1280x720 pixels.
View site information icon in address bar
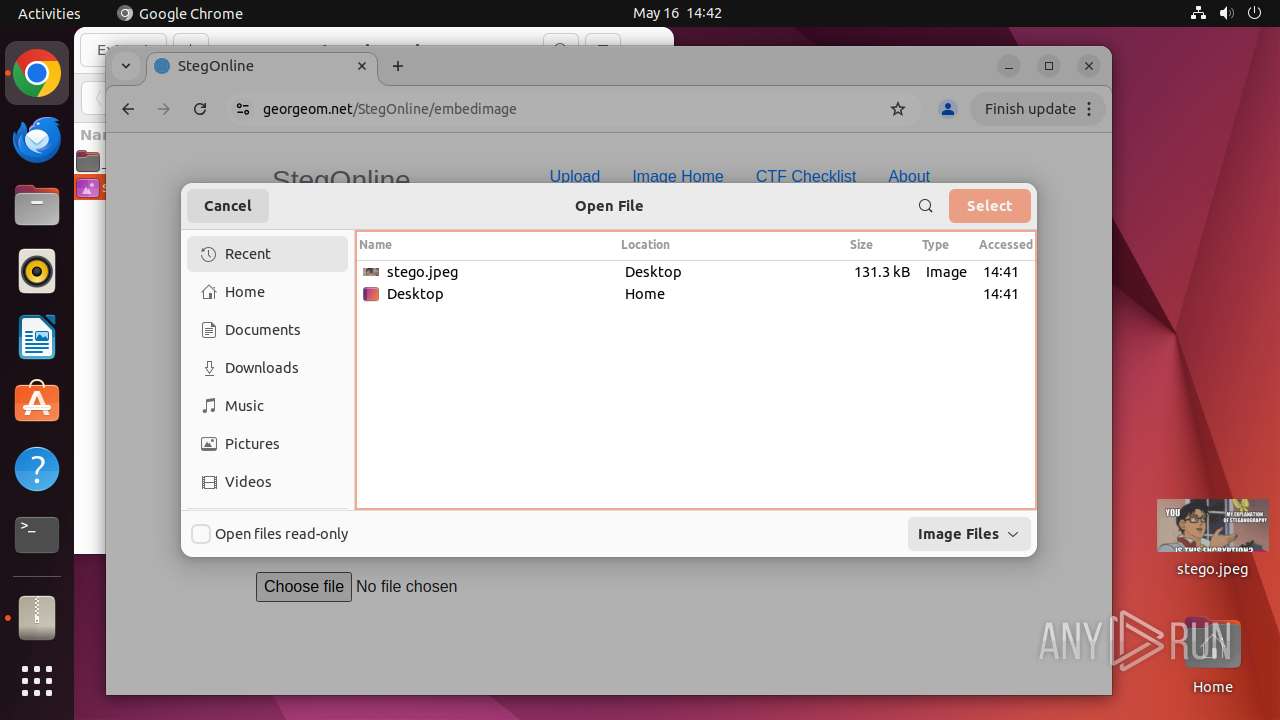click(x=243, y=109)
